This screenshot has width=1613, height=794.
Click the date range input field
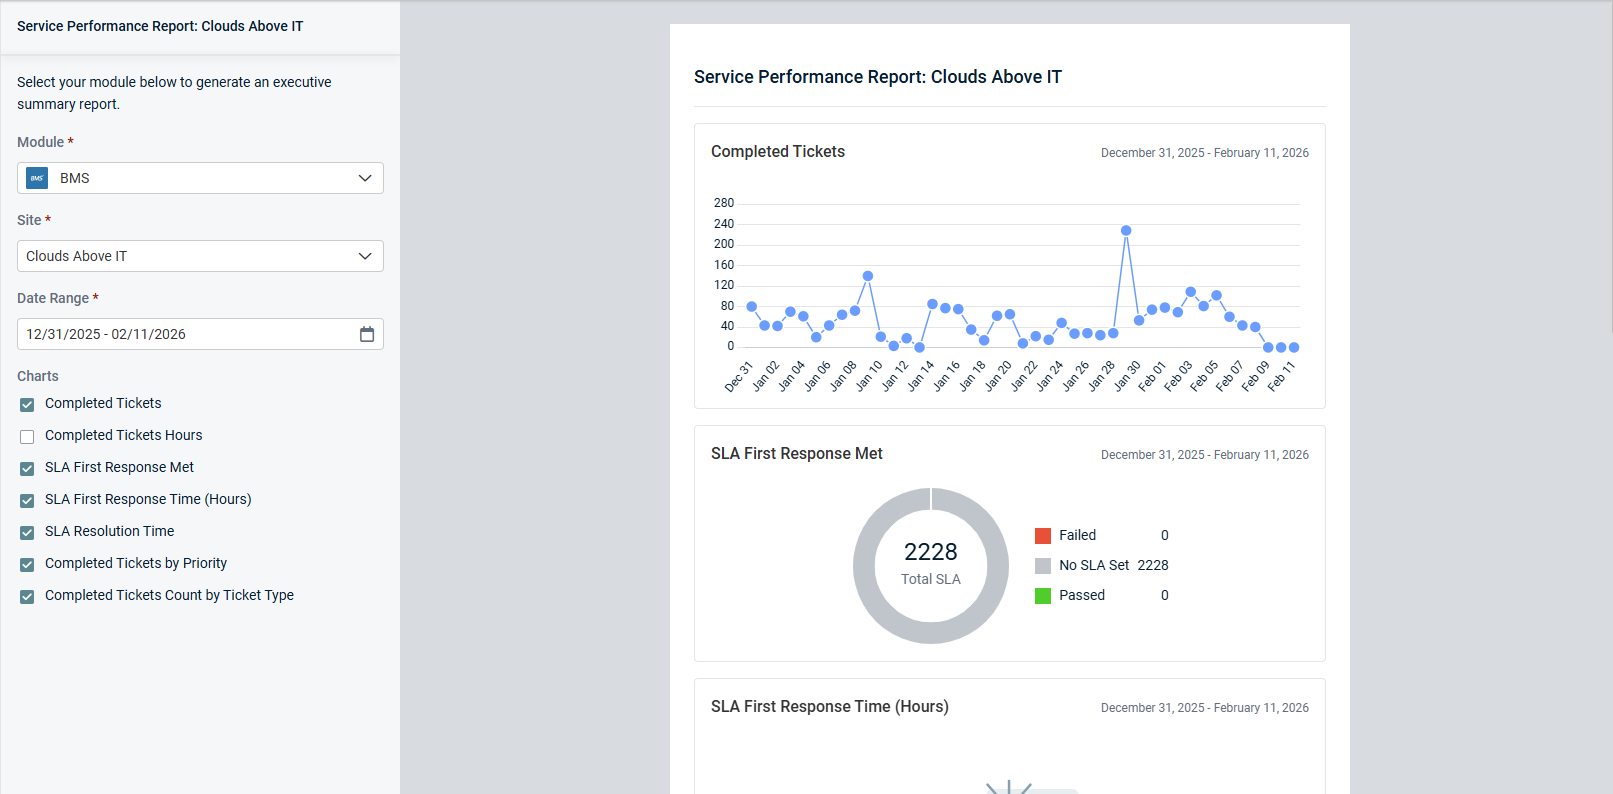click(x=180, y=334)
